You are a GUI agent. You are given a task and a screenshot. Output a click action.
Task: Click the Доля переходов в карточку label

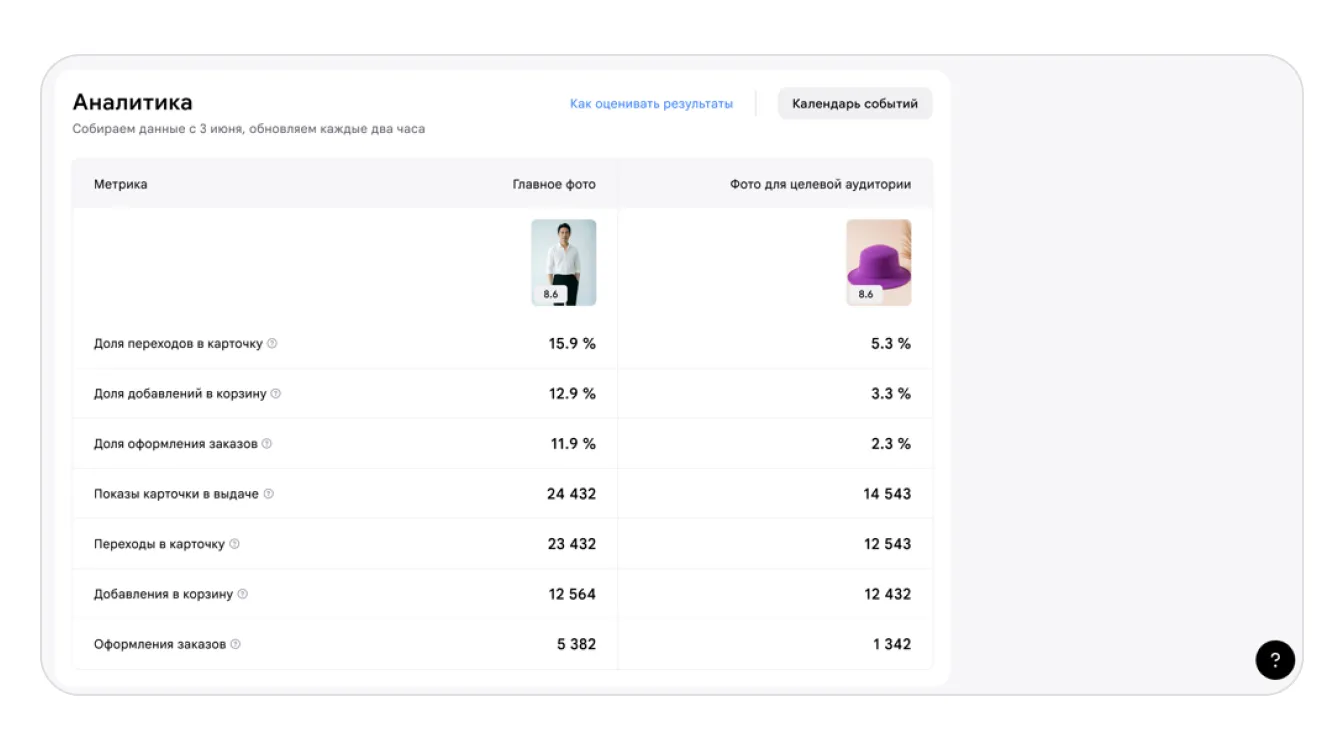click(x=178, y=343)
